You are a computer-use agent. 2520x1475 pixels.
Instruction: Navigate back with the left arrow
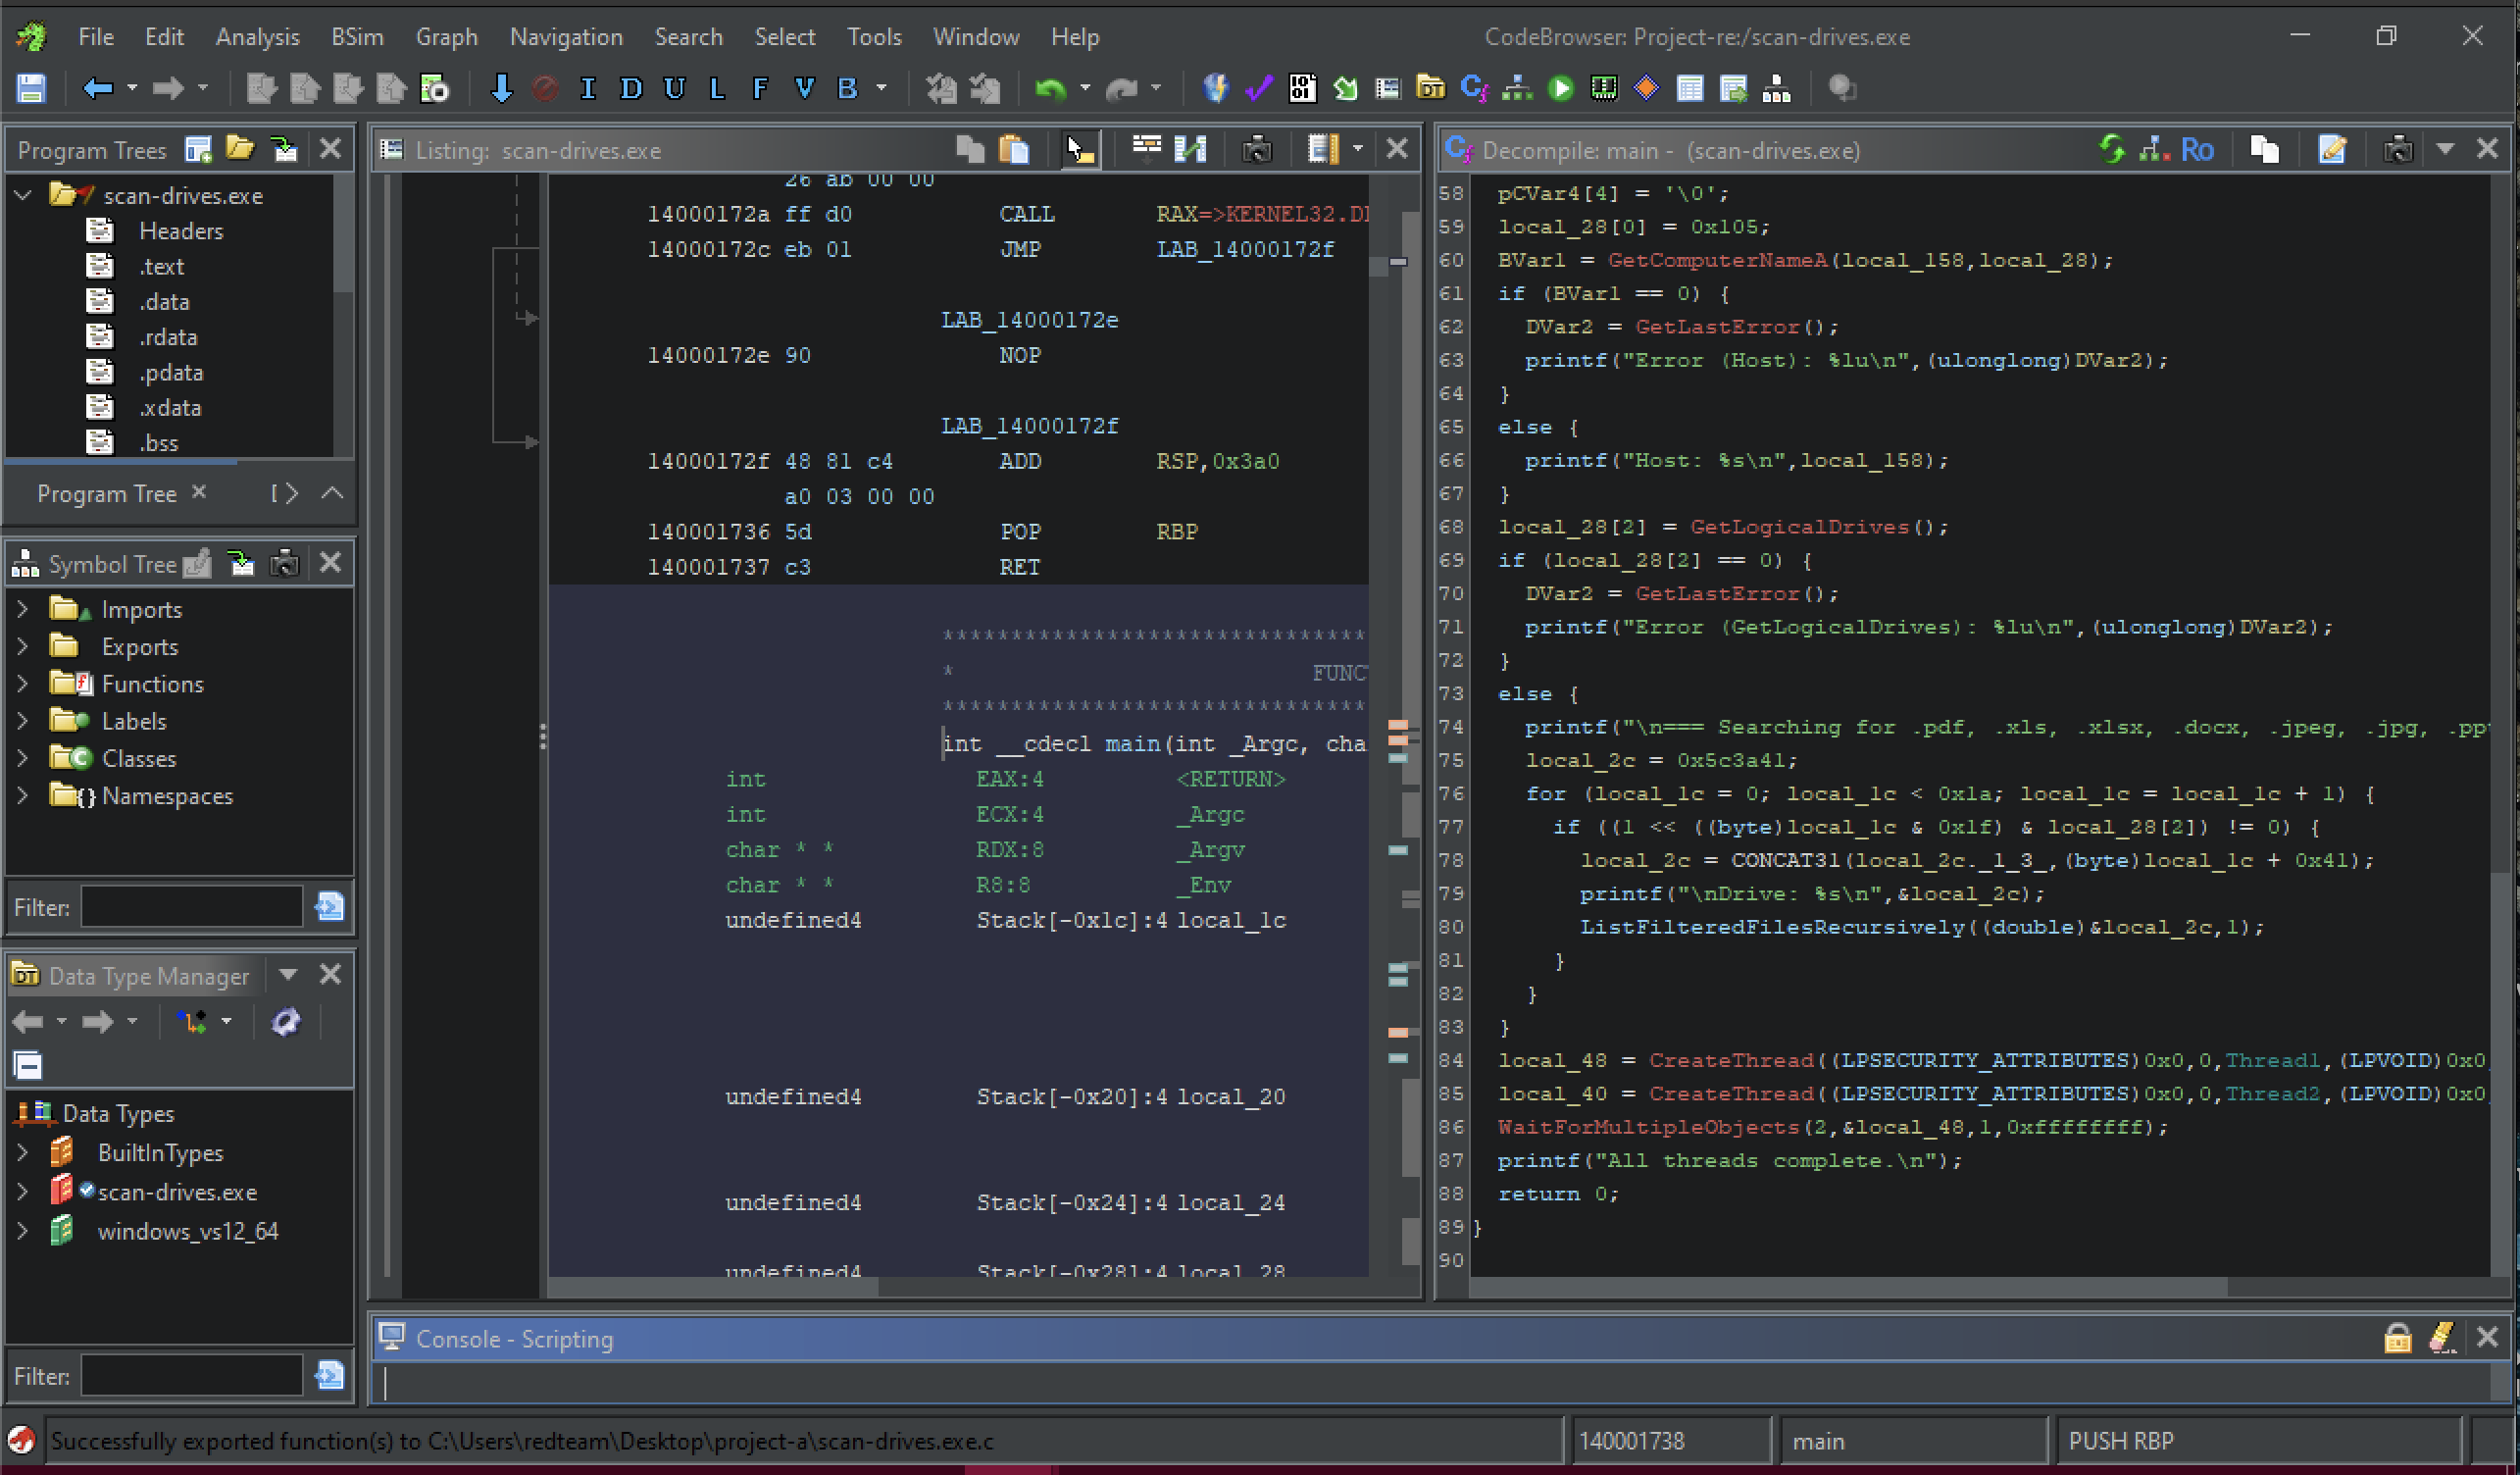click(97, 88)
